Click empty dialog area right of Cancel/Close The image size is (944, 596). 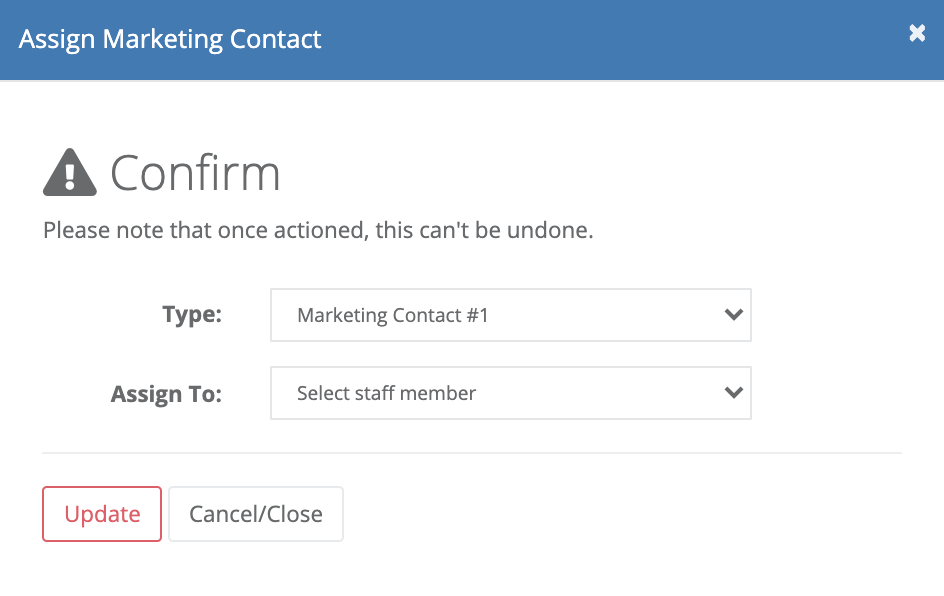pyautogui.click(x=620, y=514)
